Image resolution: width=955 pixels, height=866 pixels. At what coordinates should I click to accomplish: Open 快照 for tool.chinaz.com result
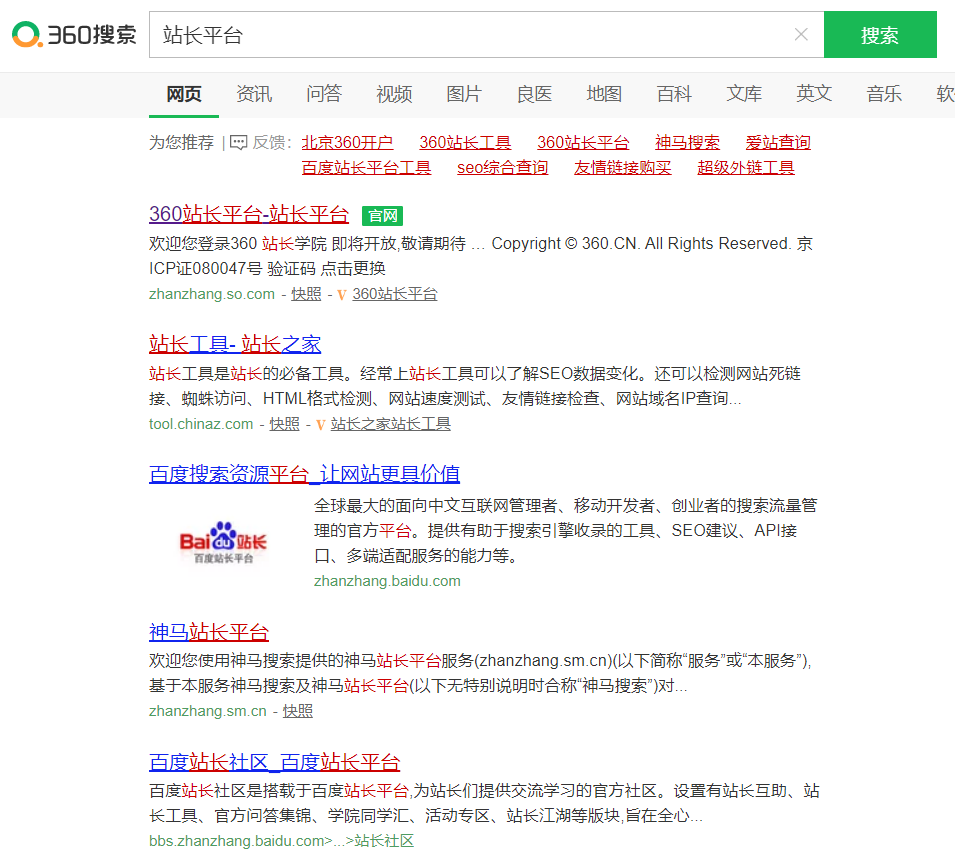coord(284,424)
